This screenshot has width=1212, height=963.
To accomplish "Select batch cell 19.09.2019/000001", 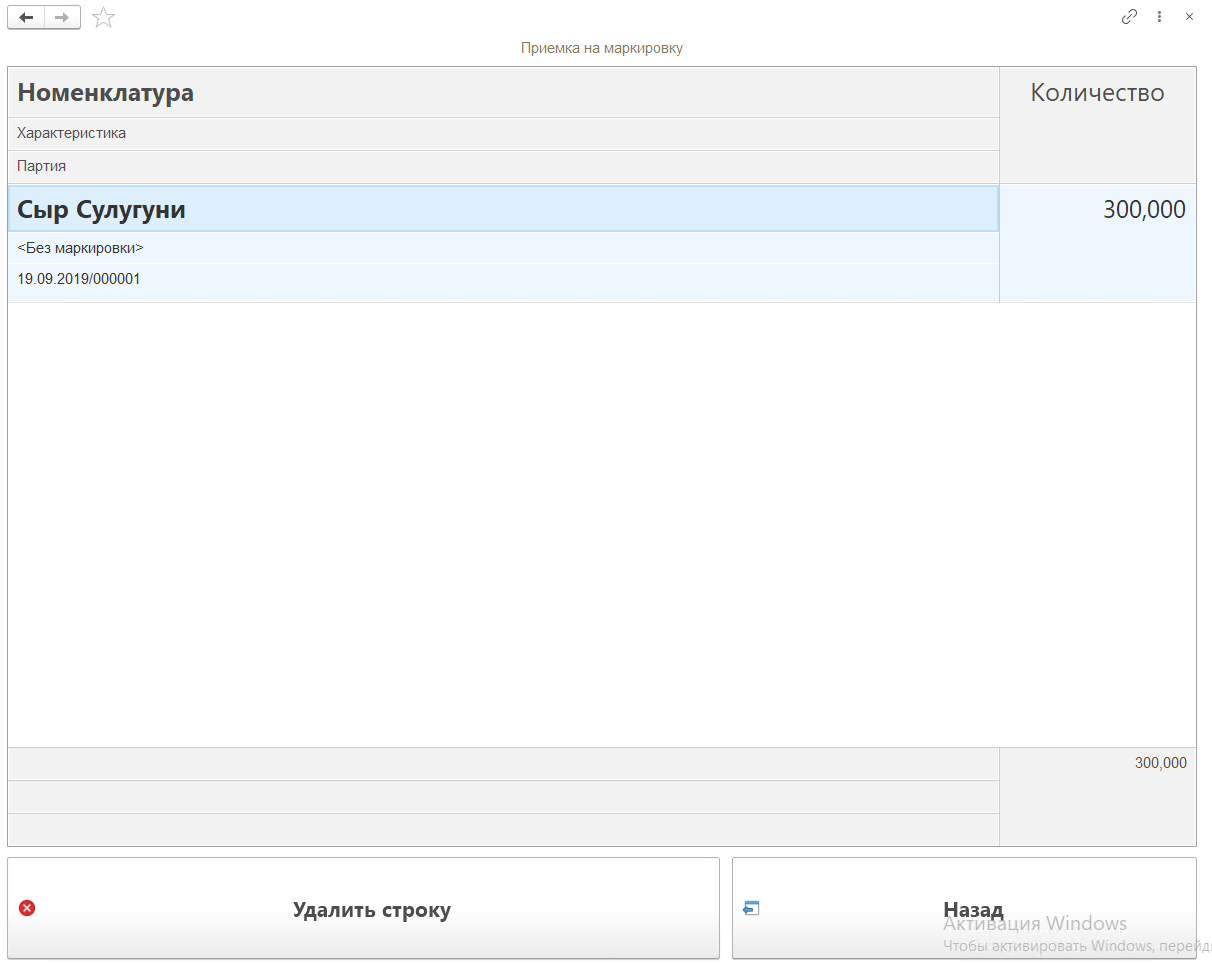I will 79,279.
